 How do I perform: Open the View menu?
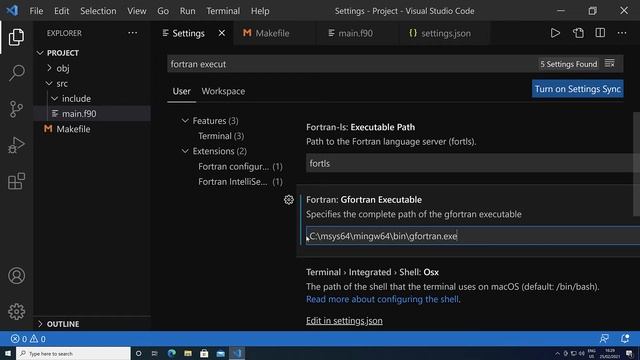point(136,11)
